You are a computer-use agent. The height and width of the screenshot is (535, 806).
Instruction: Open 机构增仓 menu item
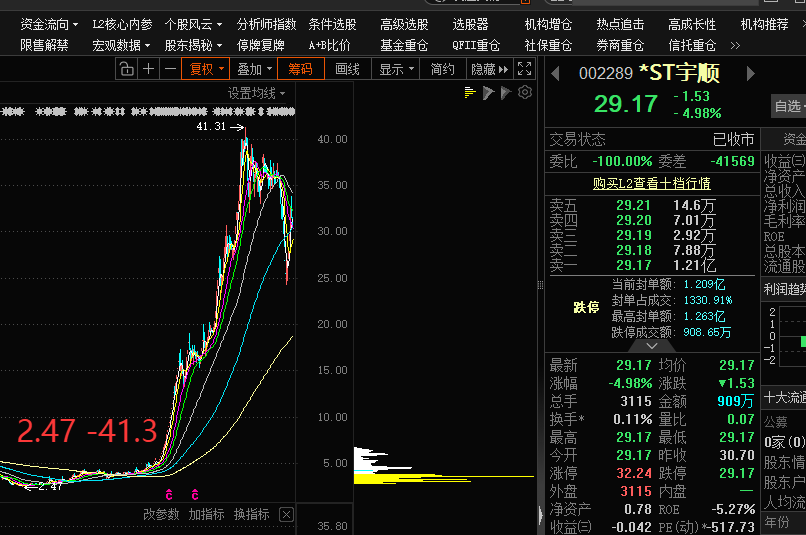[x=548, y=24]
